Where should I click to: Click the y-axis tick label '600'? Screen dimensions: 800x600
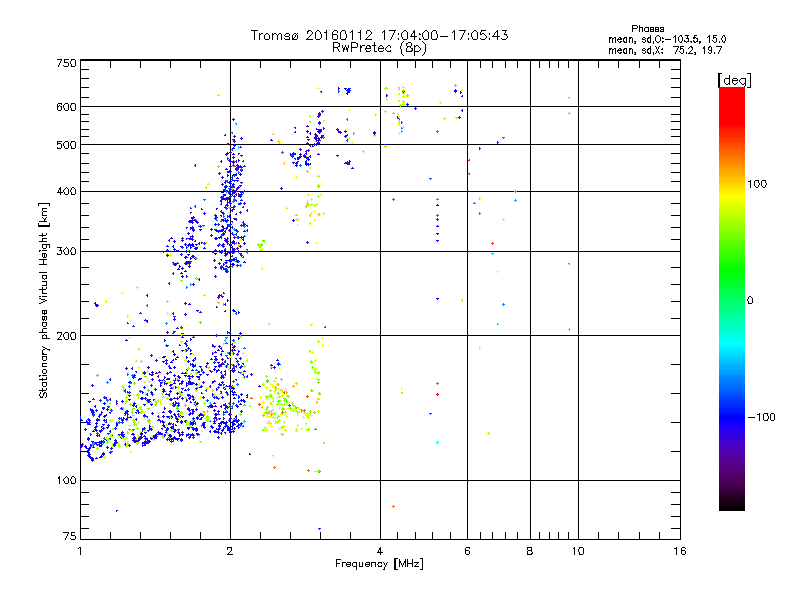pos(66,107)
